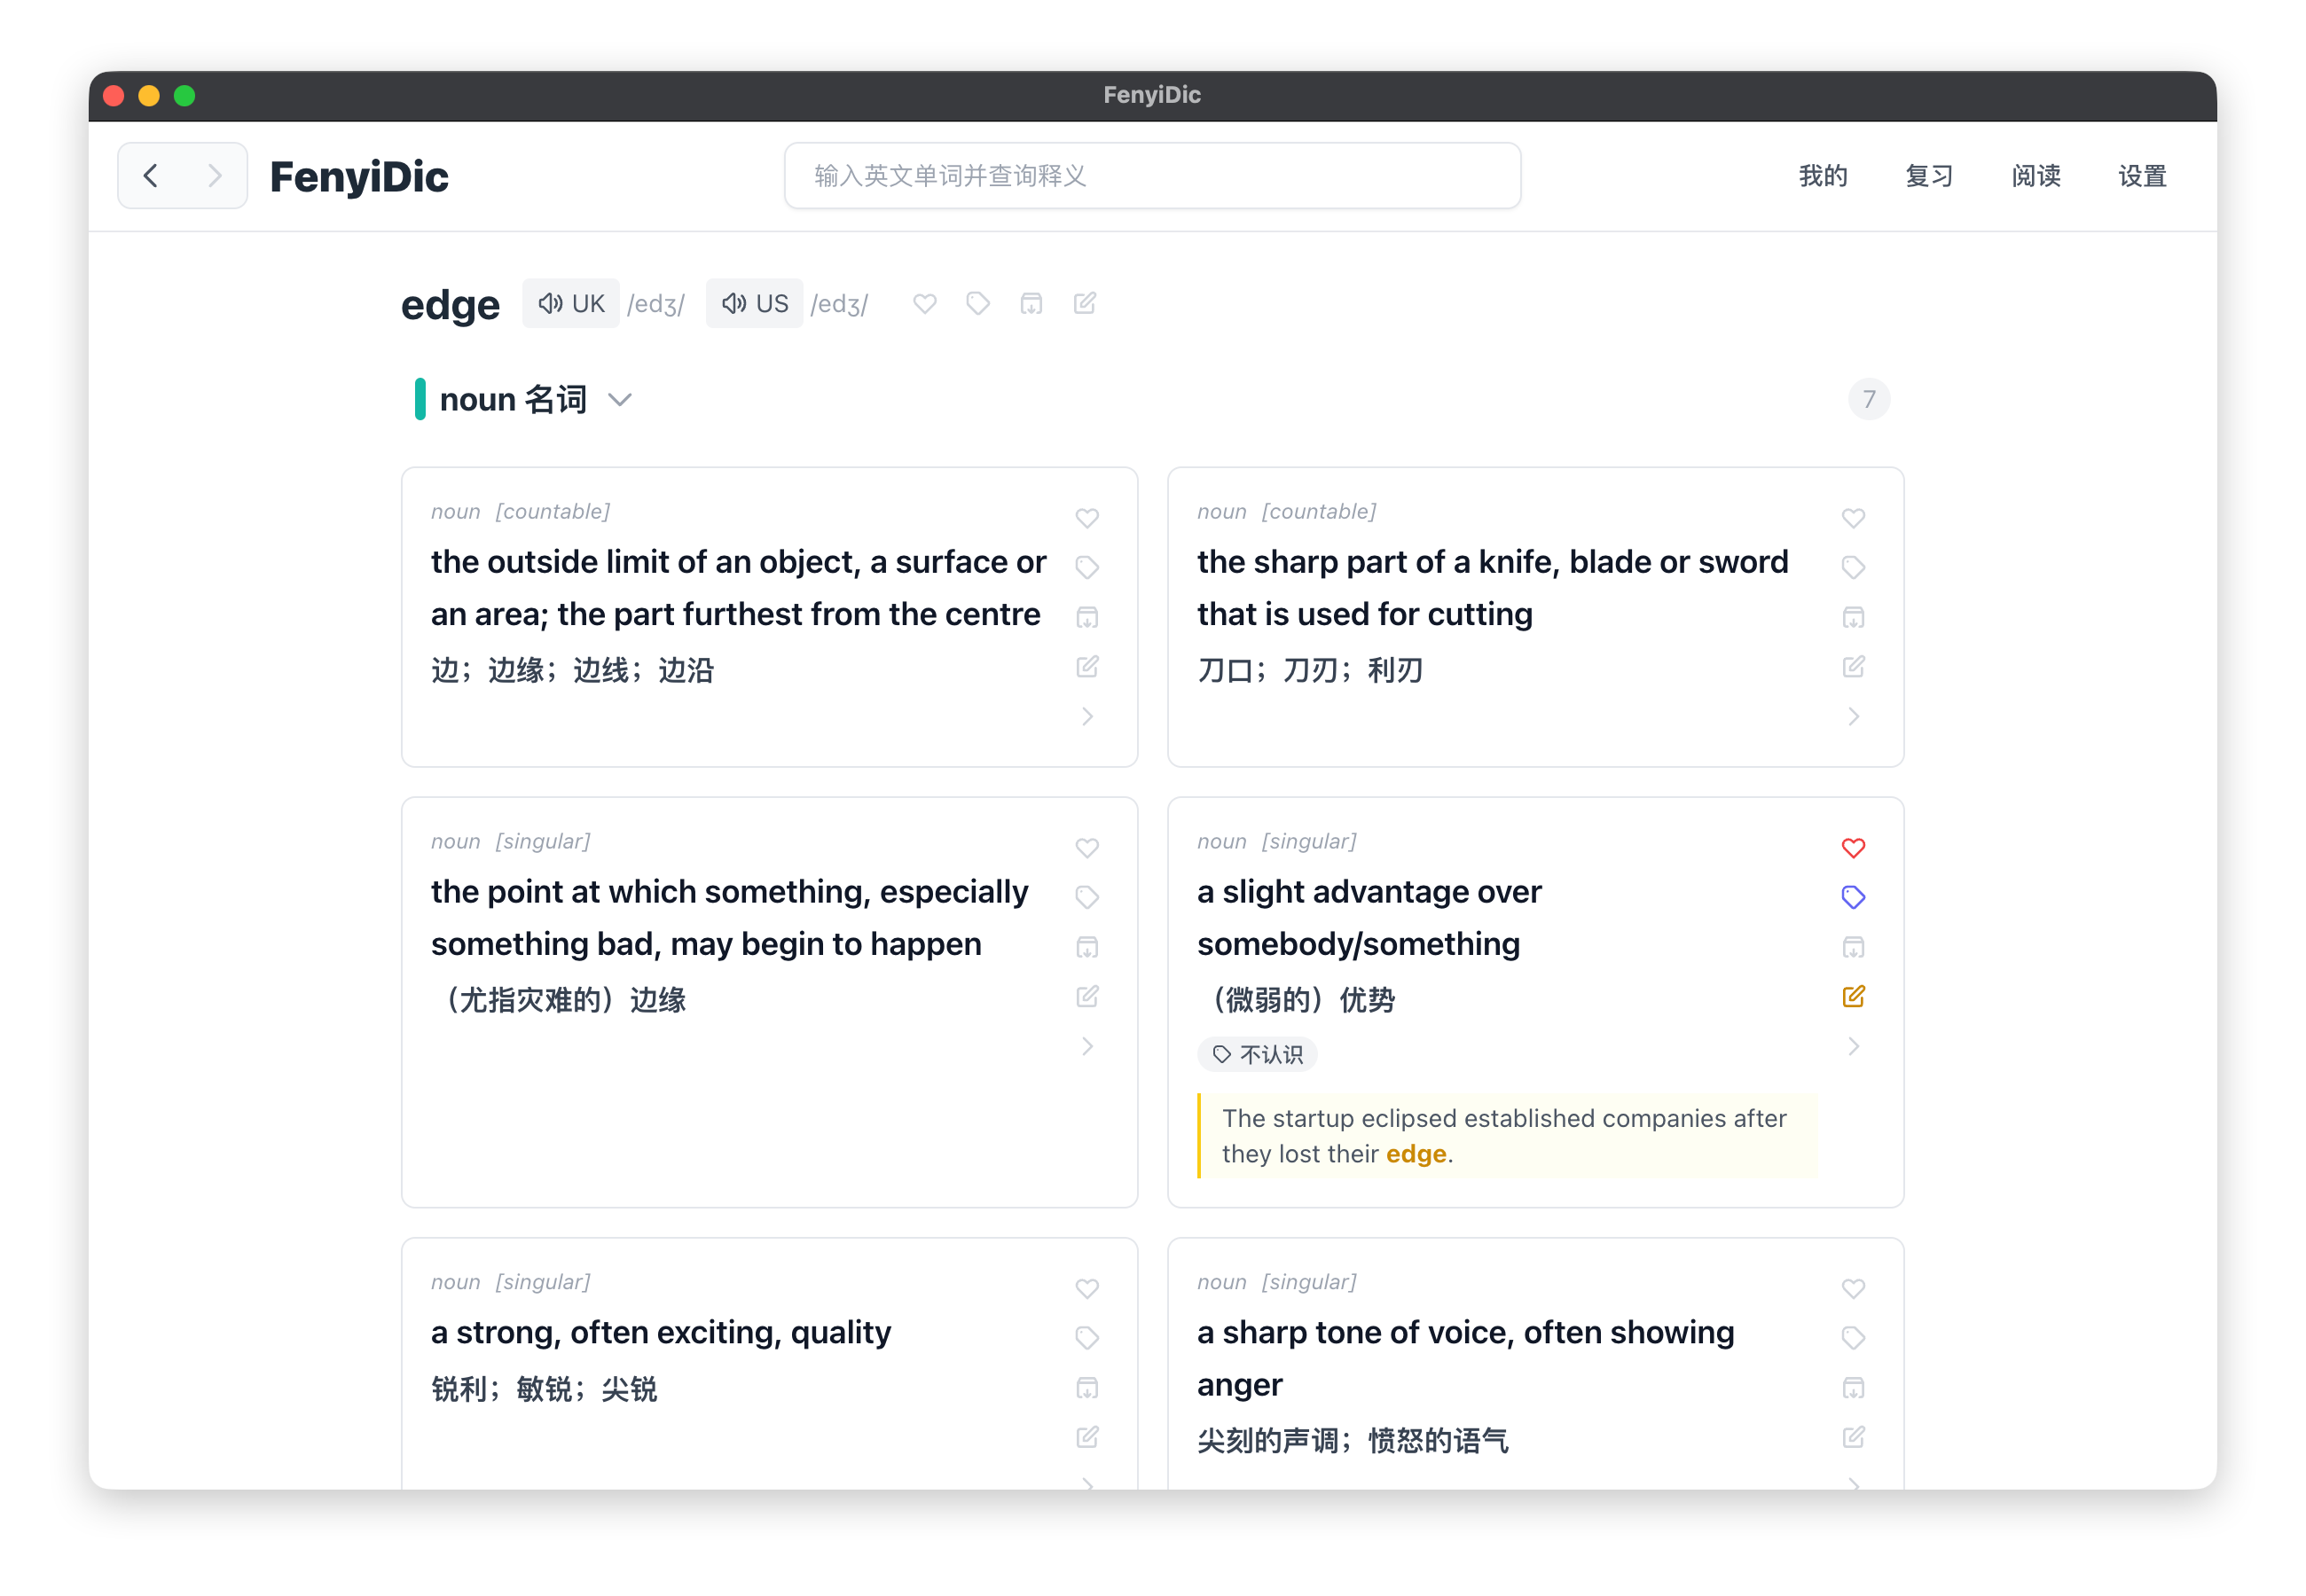Click the translation 刀口；刀刃；利刃

click(1310, 671)
